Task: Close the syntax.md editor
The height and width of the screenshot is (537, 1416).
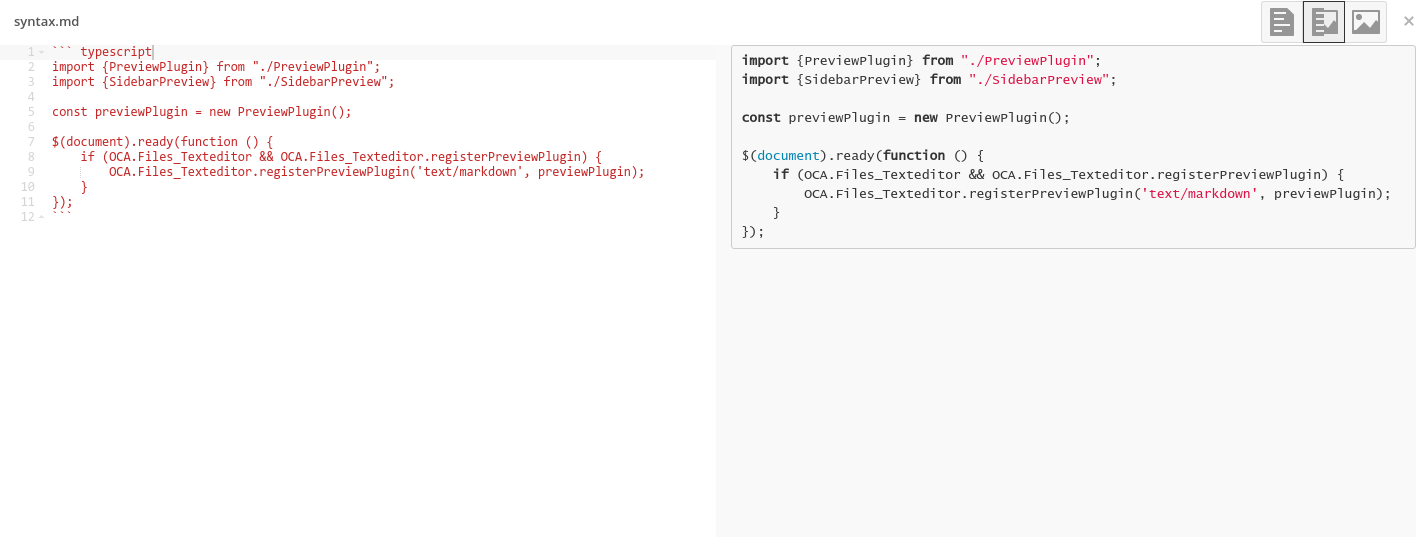Action: point(1408,21)
